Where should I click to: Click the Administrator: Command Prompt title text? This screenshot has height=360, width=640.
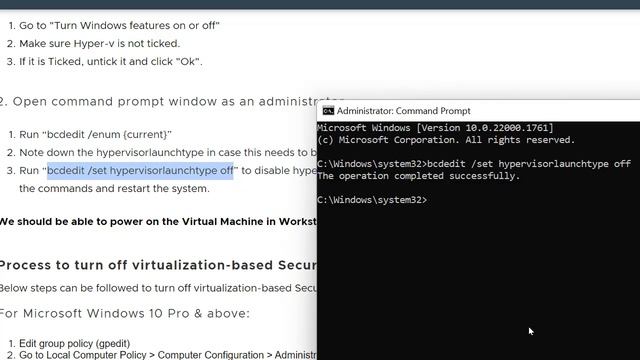[x=404, y=111]
